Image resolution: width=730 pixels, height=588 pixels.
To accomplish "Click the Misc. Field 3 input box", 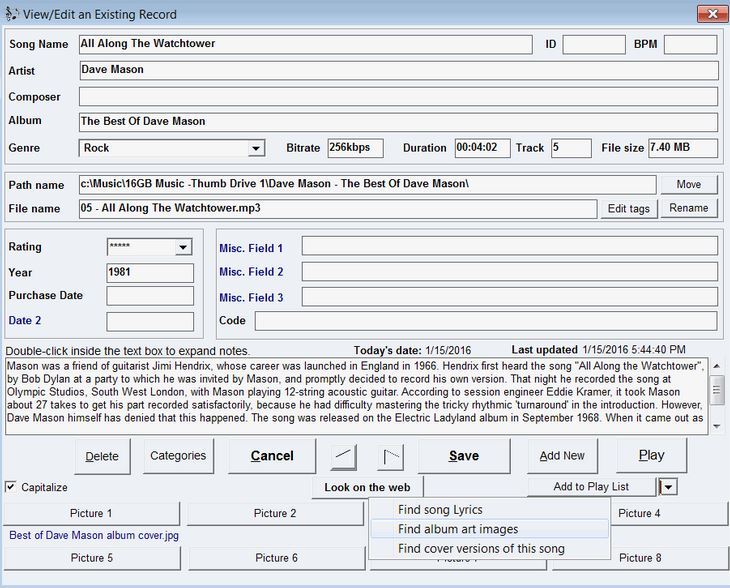I will (510, 297).
